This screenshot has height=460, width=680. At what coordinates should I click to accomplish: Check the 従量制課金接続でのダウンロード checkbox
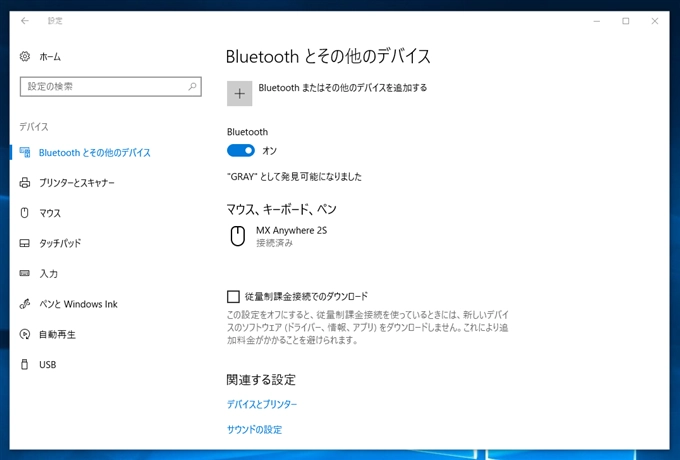(x=233, y=297)
